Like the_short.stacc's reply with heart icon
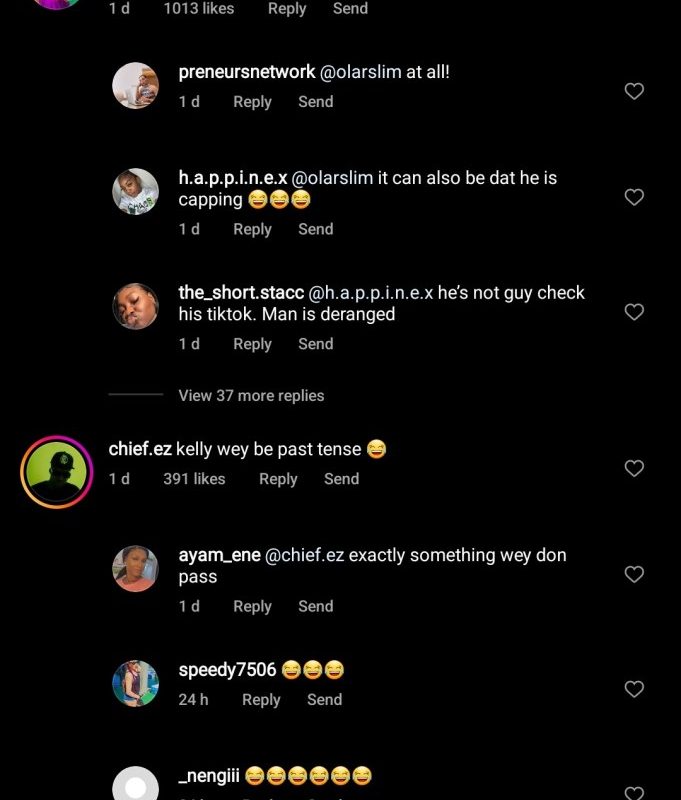This screenshot has height=800, width=681. [634, 312]
